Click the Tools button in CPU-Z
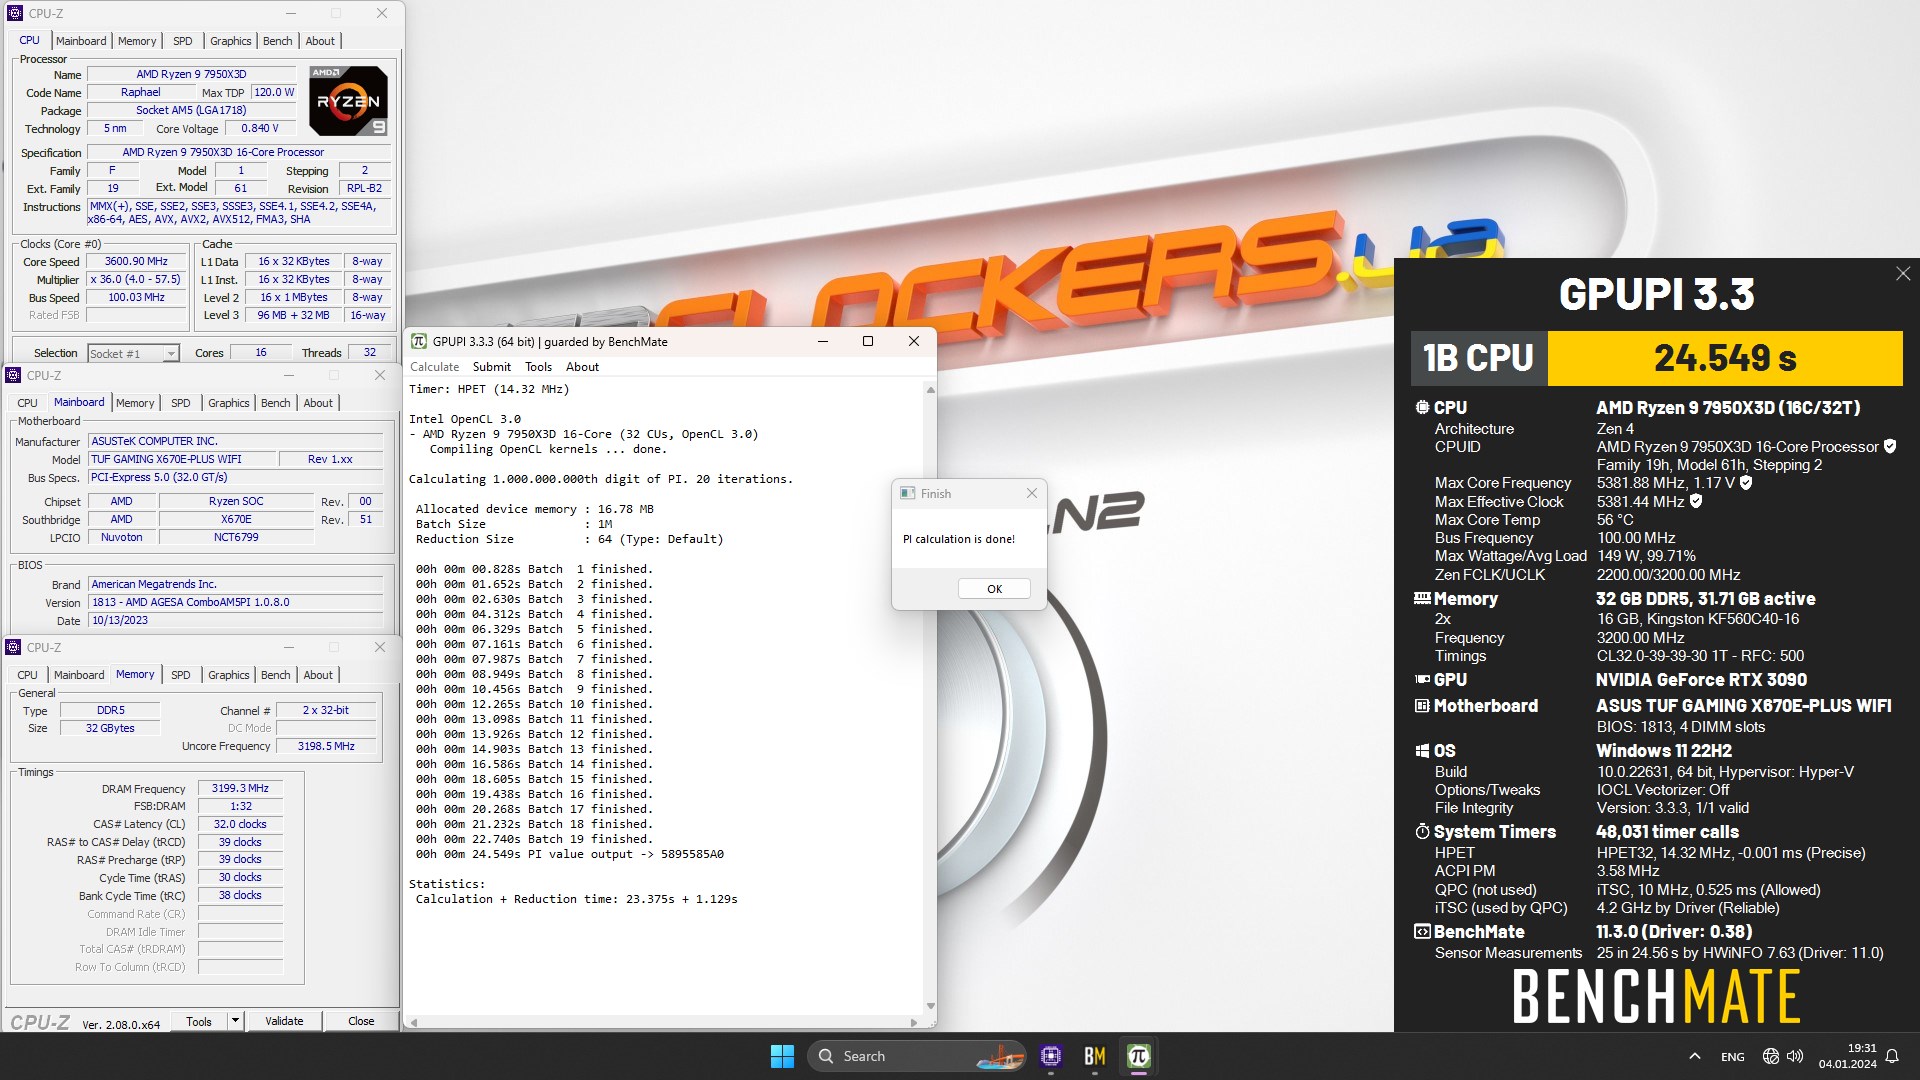The height and width of the screenshot is (1080, 1920). click(x=199, y=1021)
